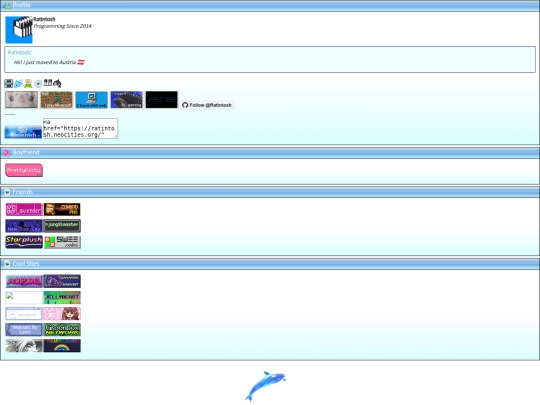
Task: Open the Starplush friend banner
Action: [24, 242]
